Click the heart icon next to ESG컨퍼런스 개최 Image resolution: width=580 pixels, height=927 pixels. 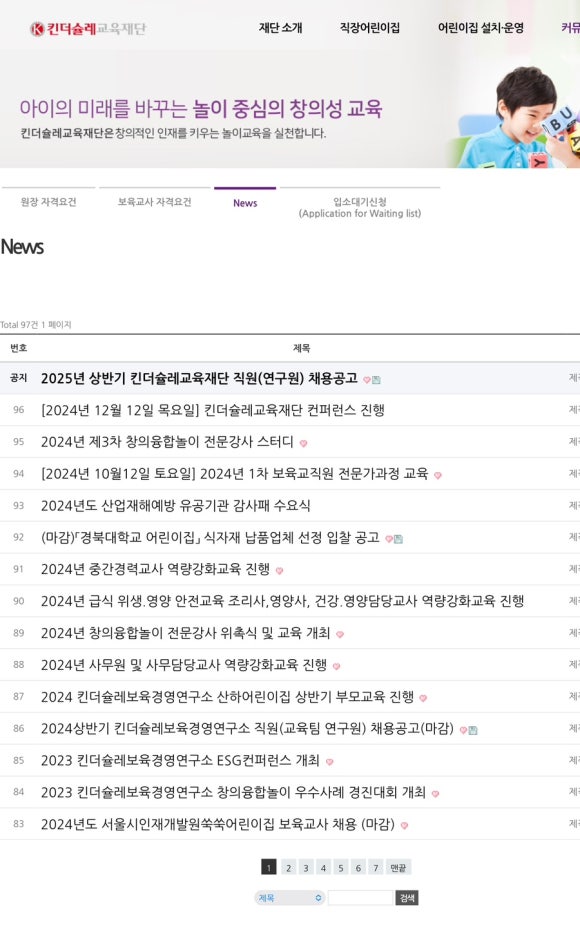click(330, 762)
